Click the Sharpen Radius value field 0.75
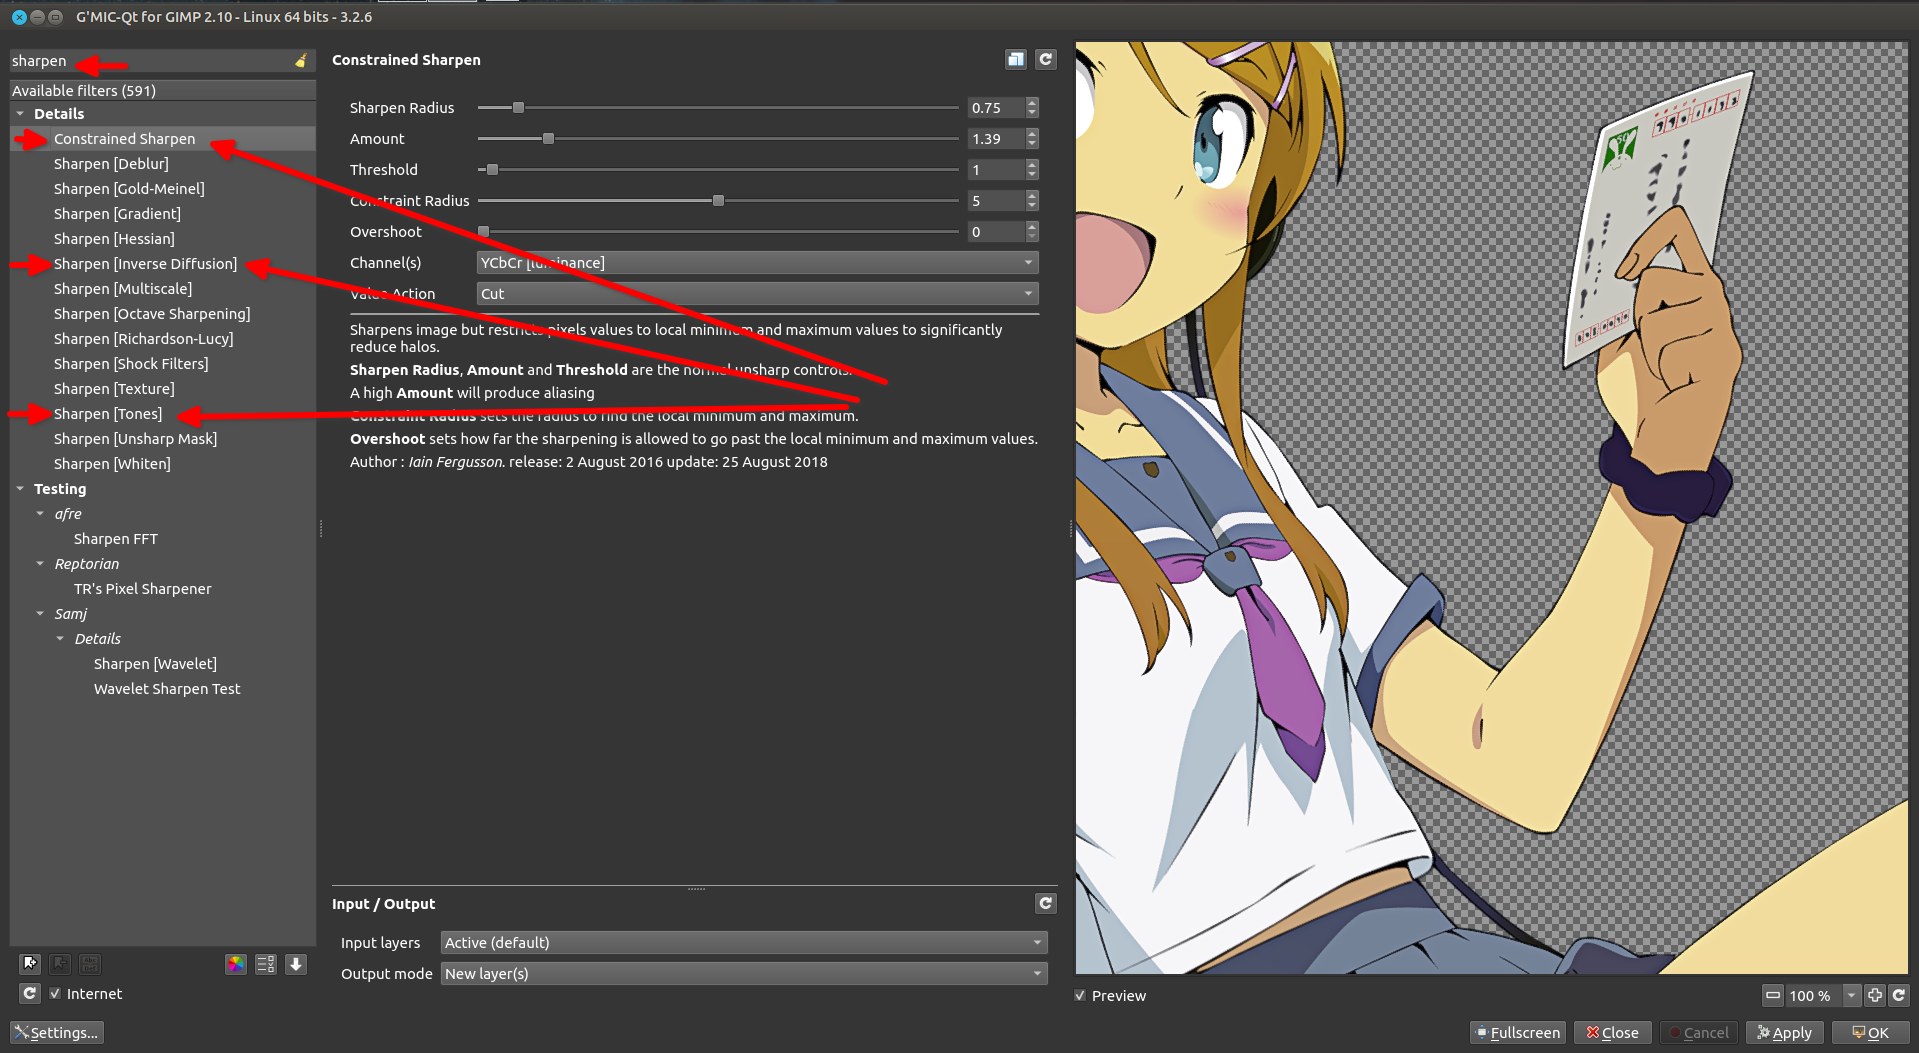 pos(996,108)
